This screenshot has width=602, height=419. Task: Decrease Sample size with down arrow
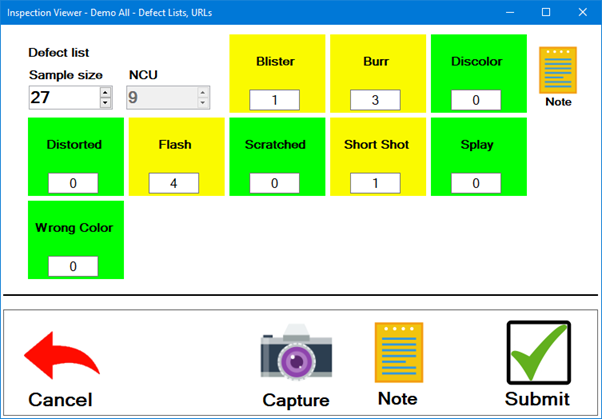(x=105, y=102)
